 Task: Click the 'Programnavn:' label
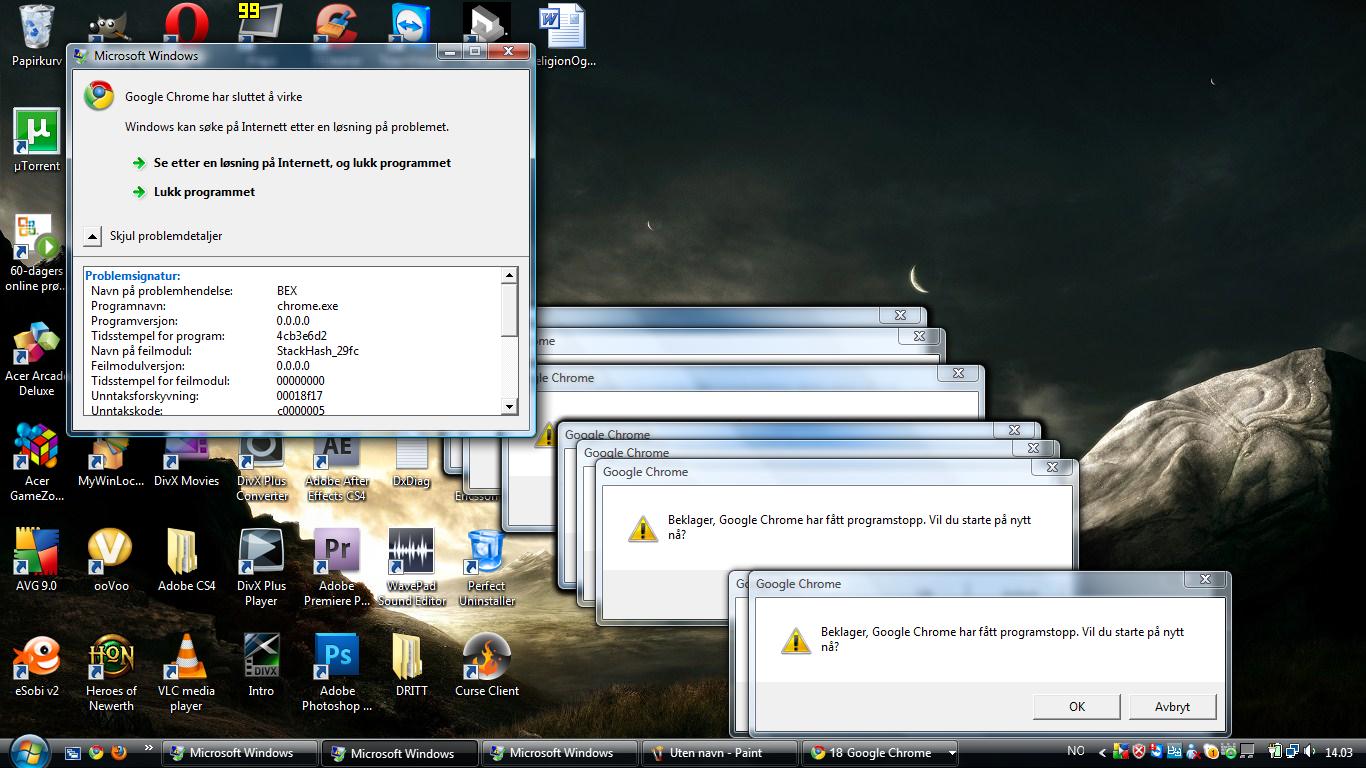128,306
